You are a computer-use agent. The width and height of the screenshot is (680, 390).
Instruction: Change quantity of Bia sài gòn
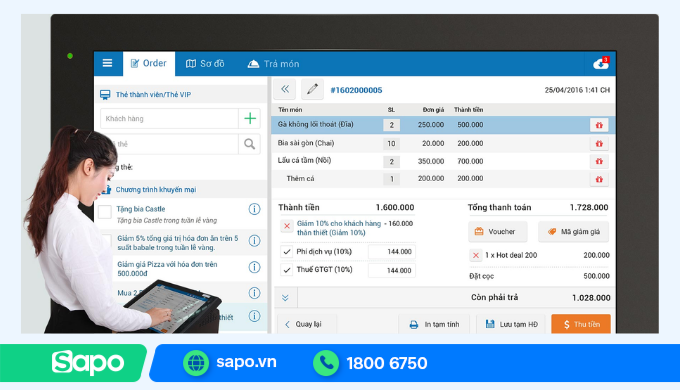point(391,143)
